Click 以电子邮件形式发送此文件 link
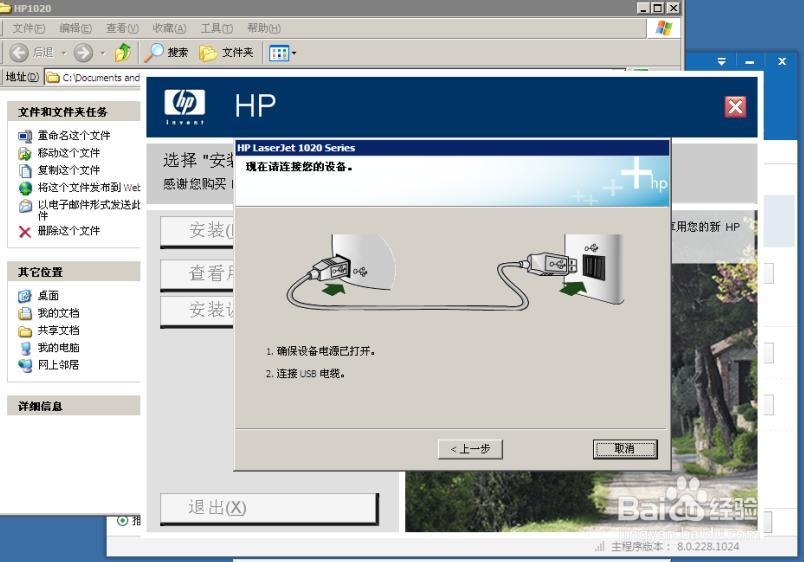This screenshot has width=804, height=562. pyautogui.click(x=89, y=210)
